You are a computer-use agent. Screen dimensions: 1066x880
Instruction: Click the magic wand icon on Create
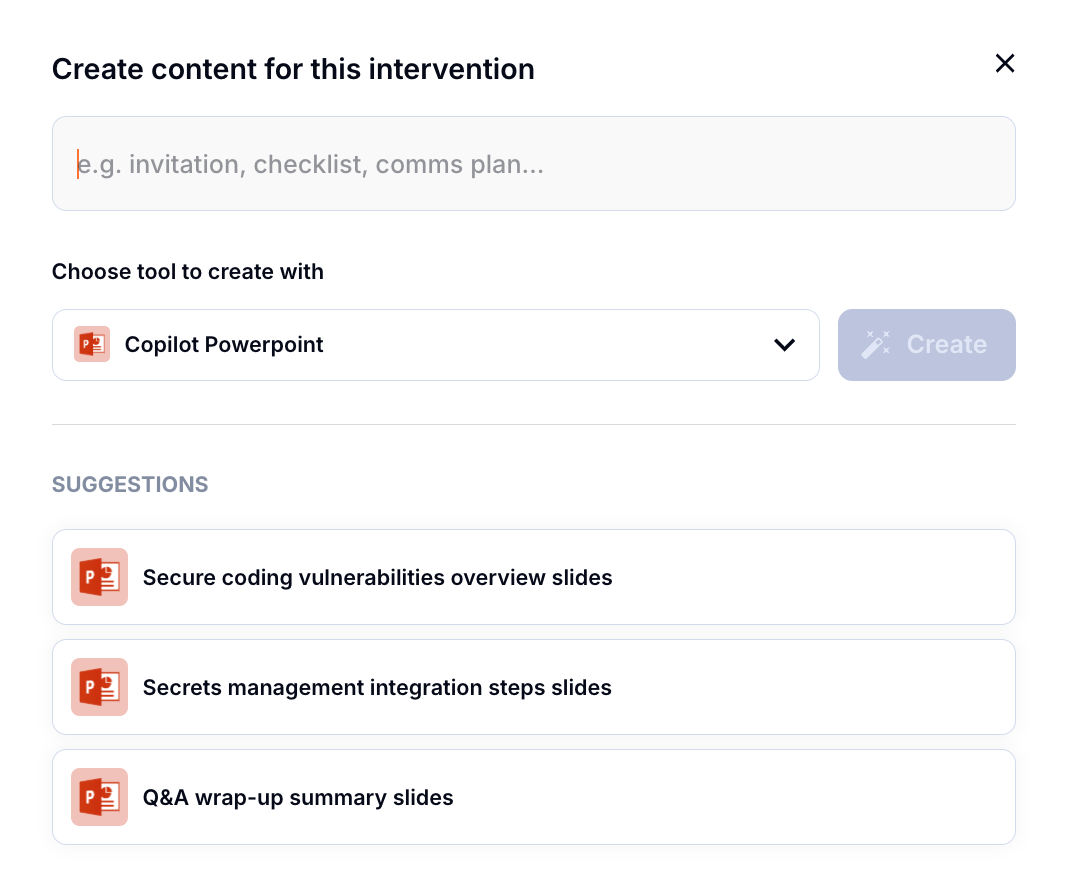pyautogui.click(x=876, y=345)
